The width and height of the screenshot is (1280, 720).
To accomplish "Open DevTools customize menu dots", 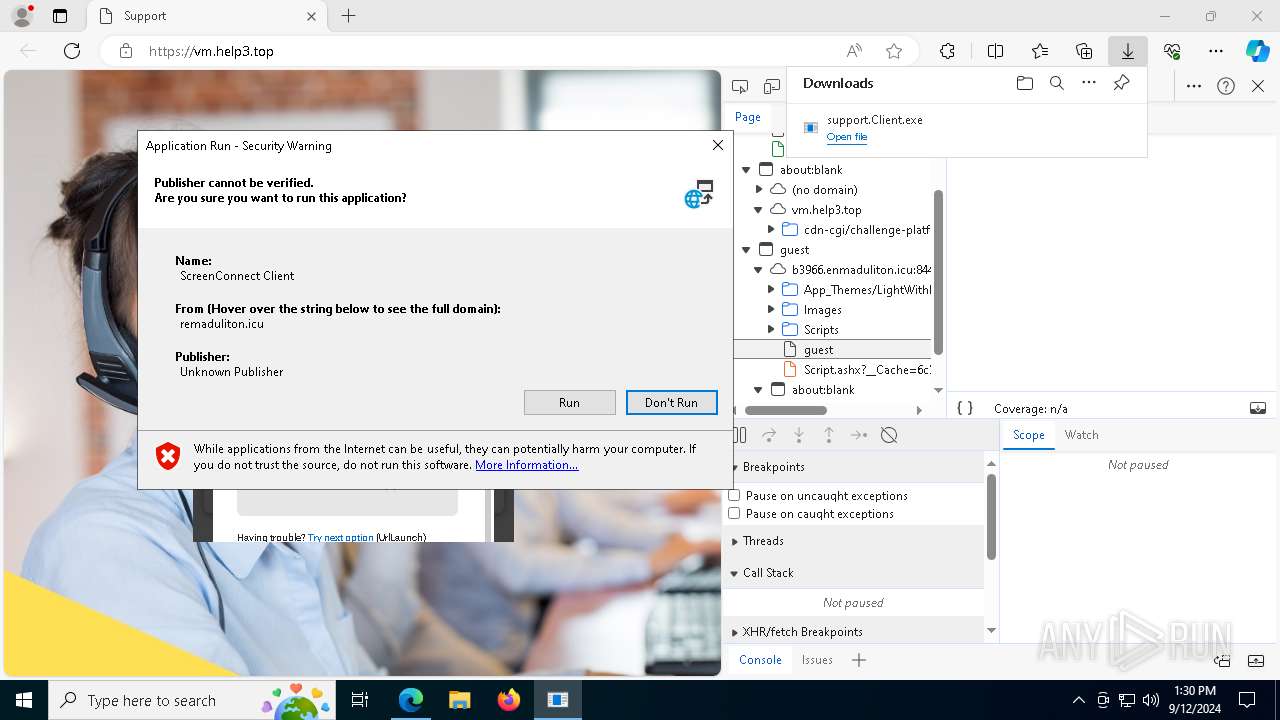I will [1194, 86].
